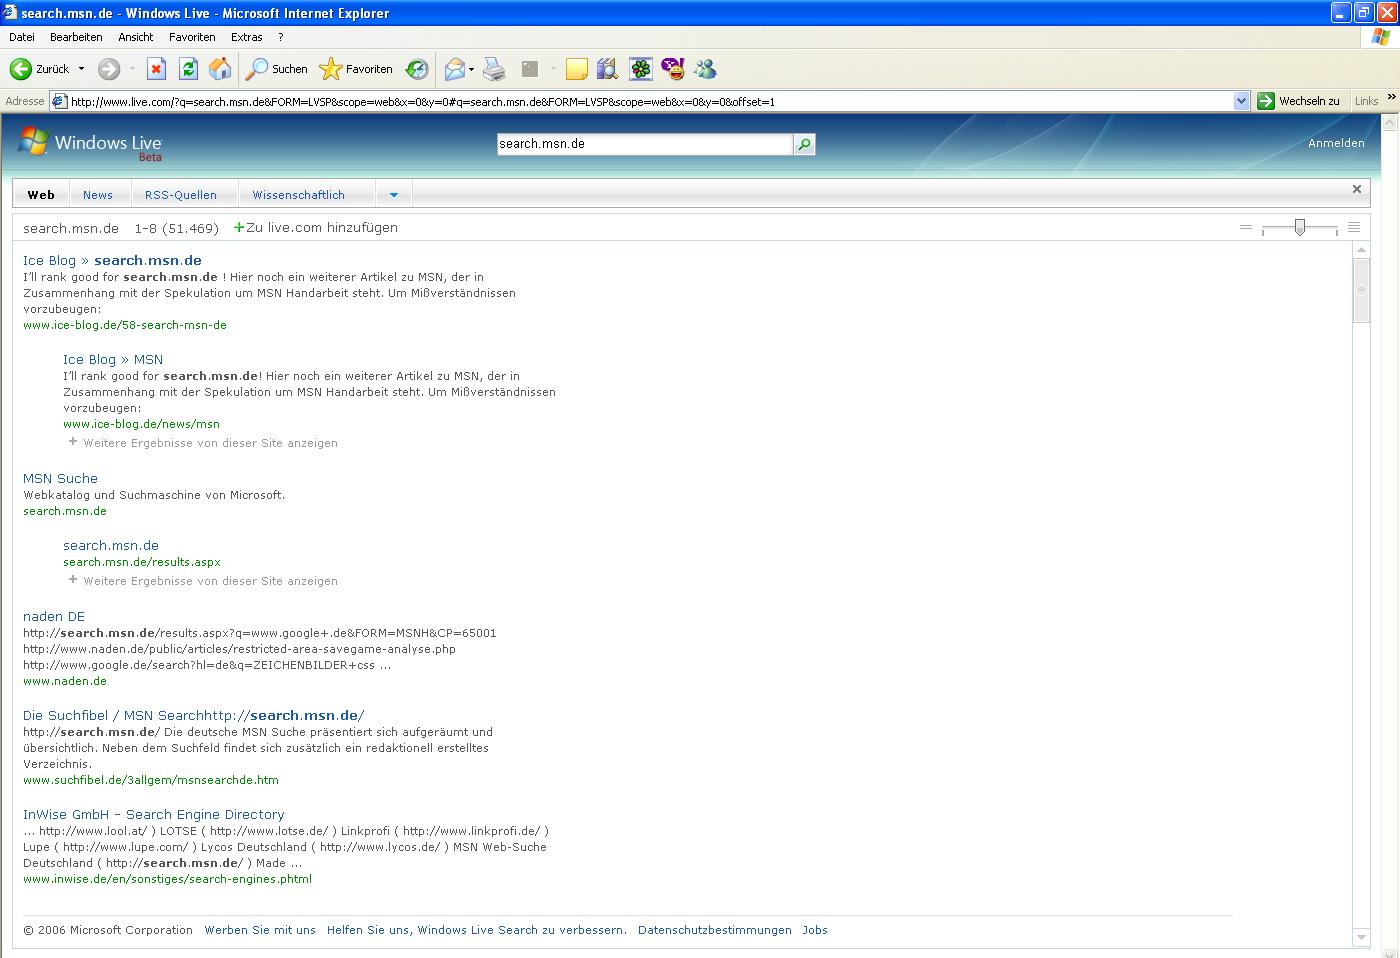Click the Wechseln zu go button
The height and width of the screenshot is (958, 1400).
tap(1299, 101)
